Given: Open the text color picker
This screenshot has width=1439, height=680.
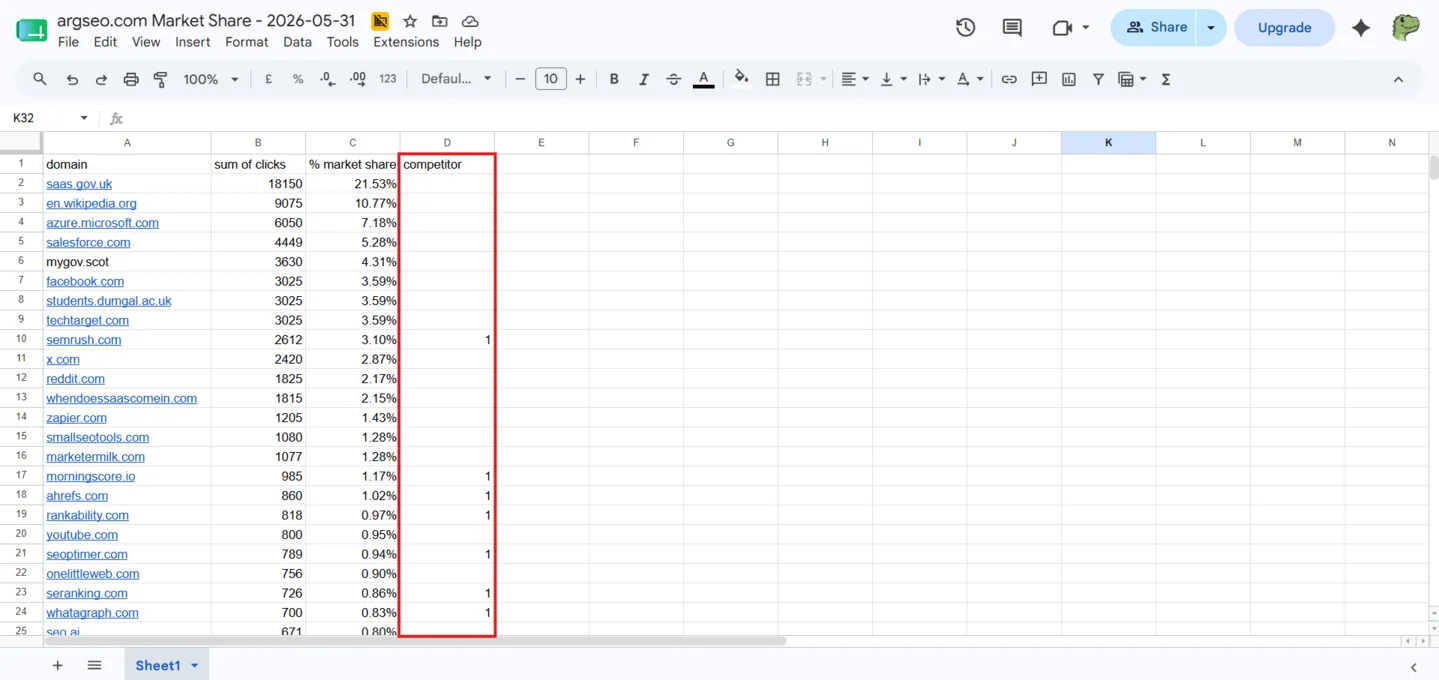Looking at the screenshot, I should pyautogui.click(x=704, y=79).
